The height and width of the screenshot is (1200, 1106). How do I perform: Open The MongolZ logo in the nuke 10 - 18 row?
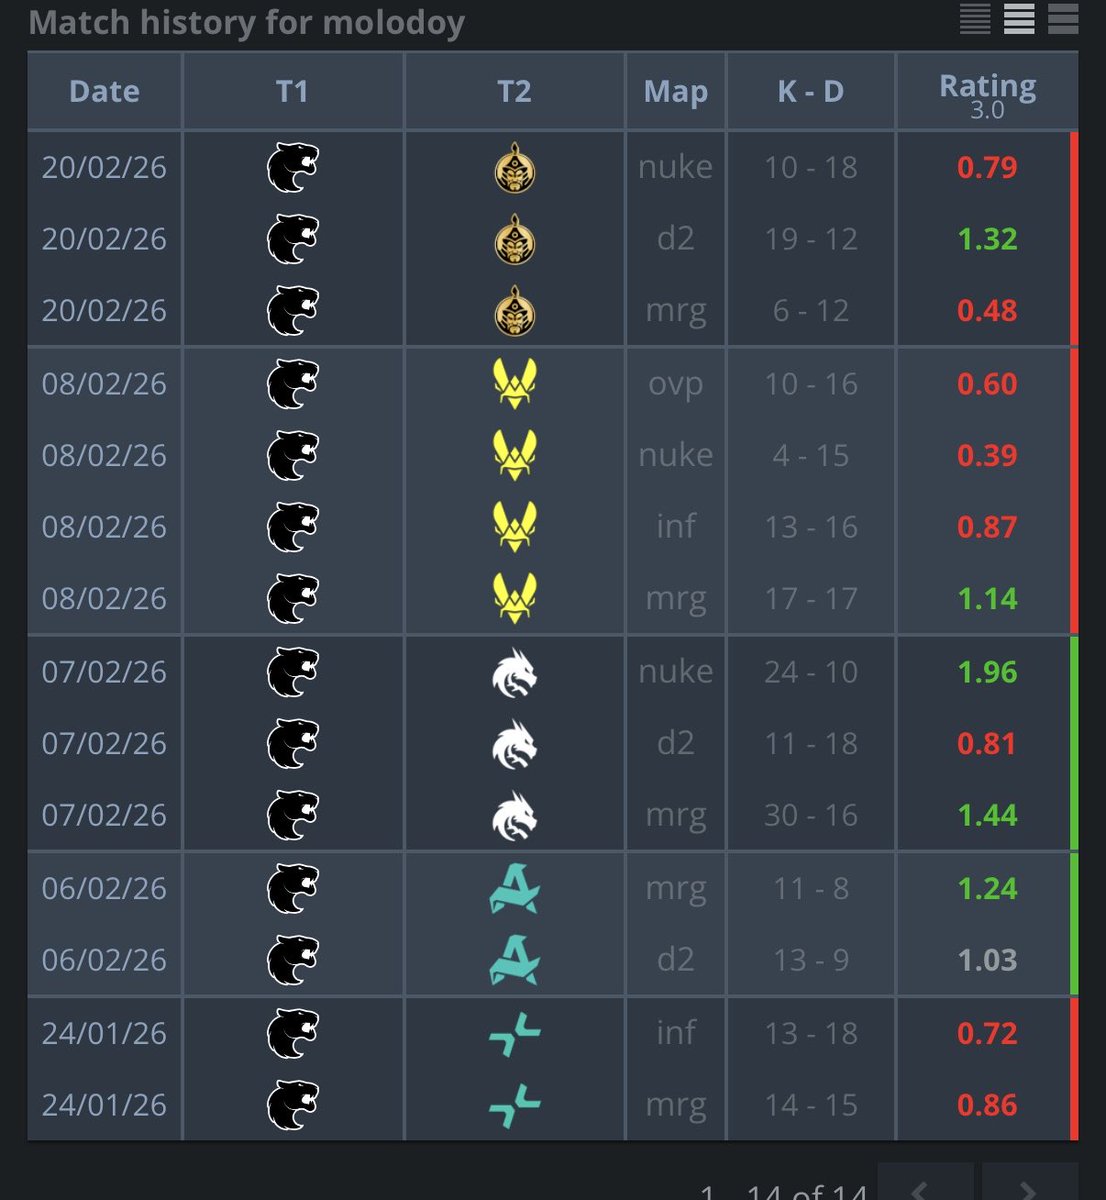[x=515, y=167]
